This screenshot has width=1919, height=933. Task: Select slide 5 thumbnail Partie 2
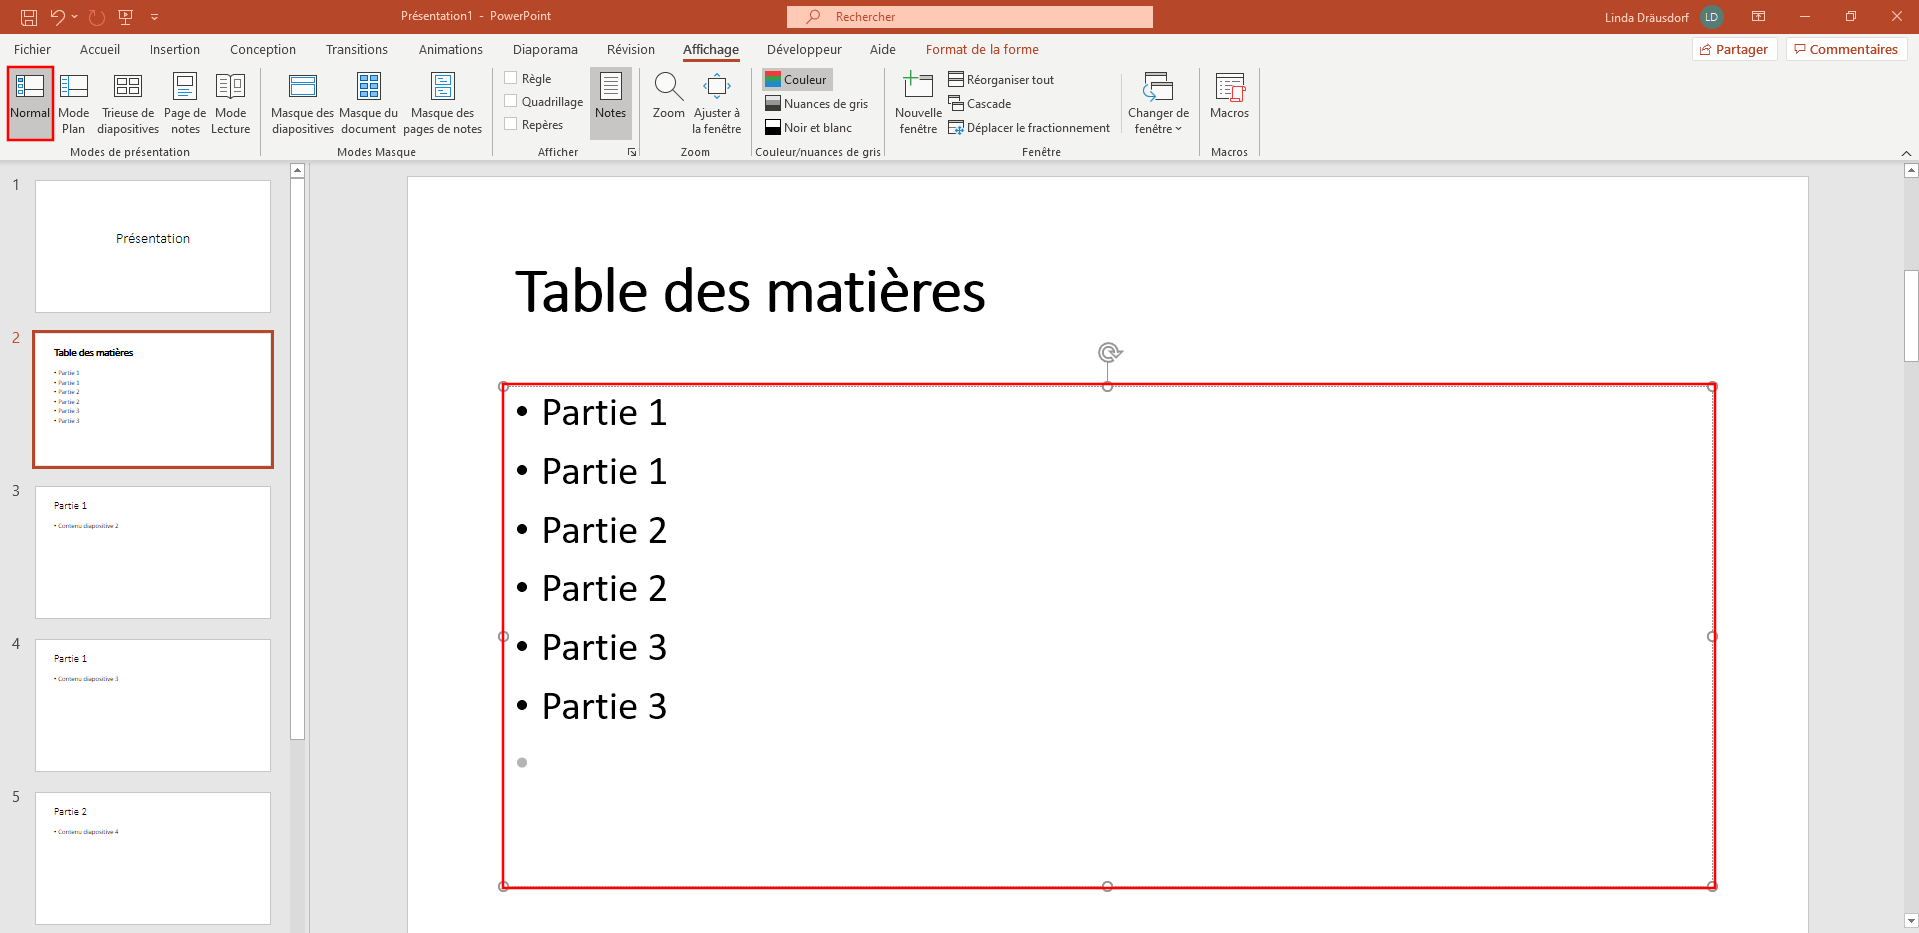point(153,858)
